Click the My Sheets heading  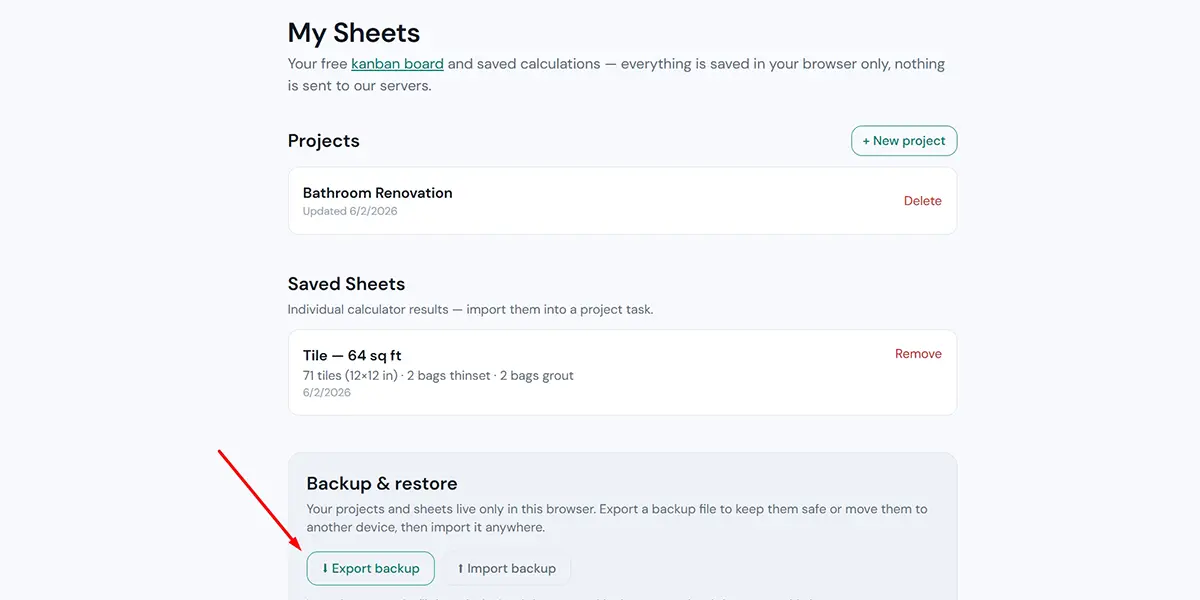click(x=354, y=33)
